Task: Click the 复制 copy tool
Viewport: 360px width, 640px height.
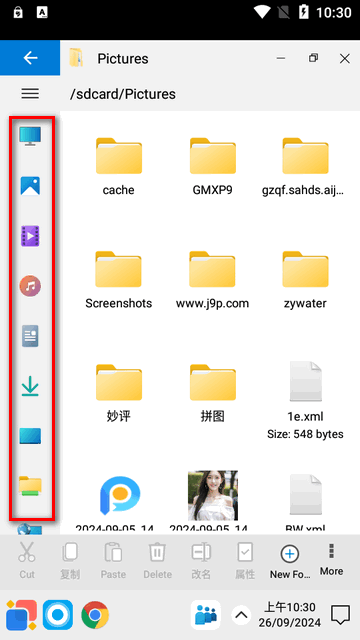Action: 70,561
